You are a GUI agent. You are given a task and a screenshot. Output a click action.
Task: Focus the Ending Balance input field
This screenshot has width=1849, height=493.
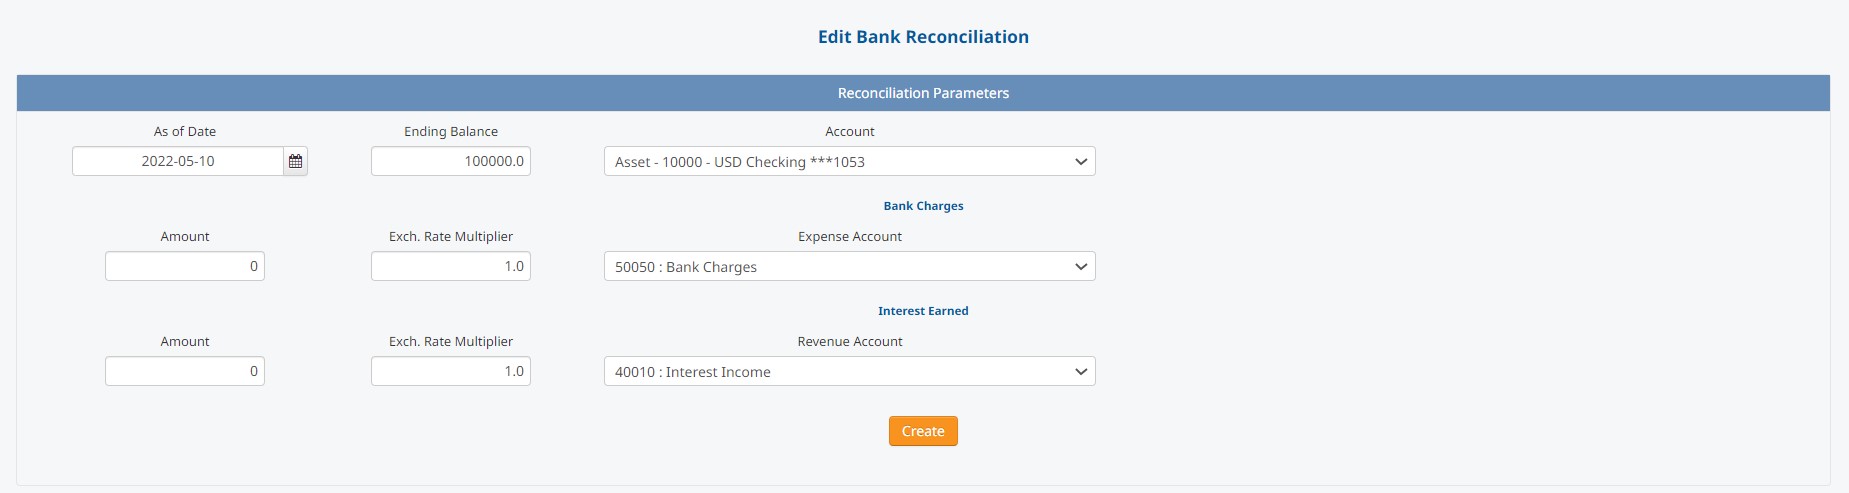451,161
